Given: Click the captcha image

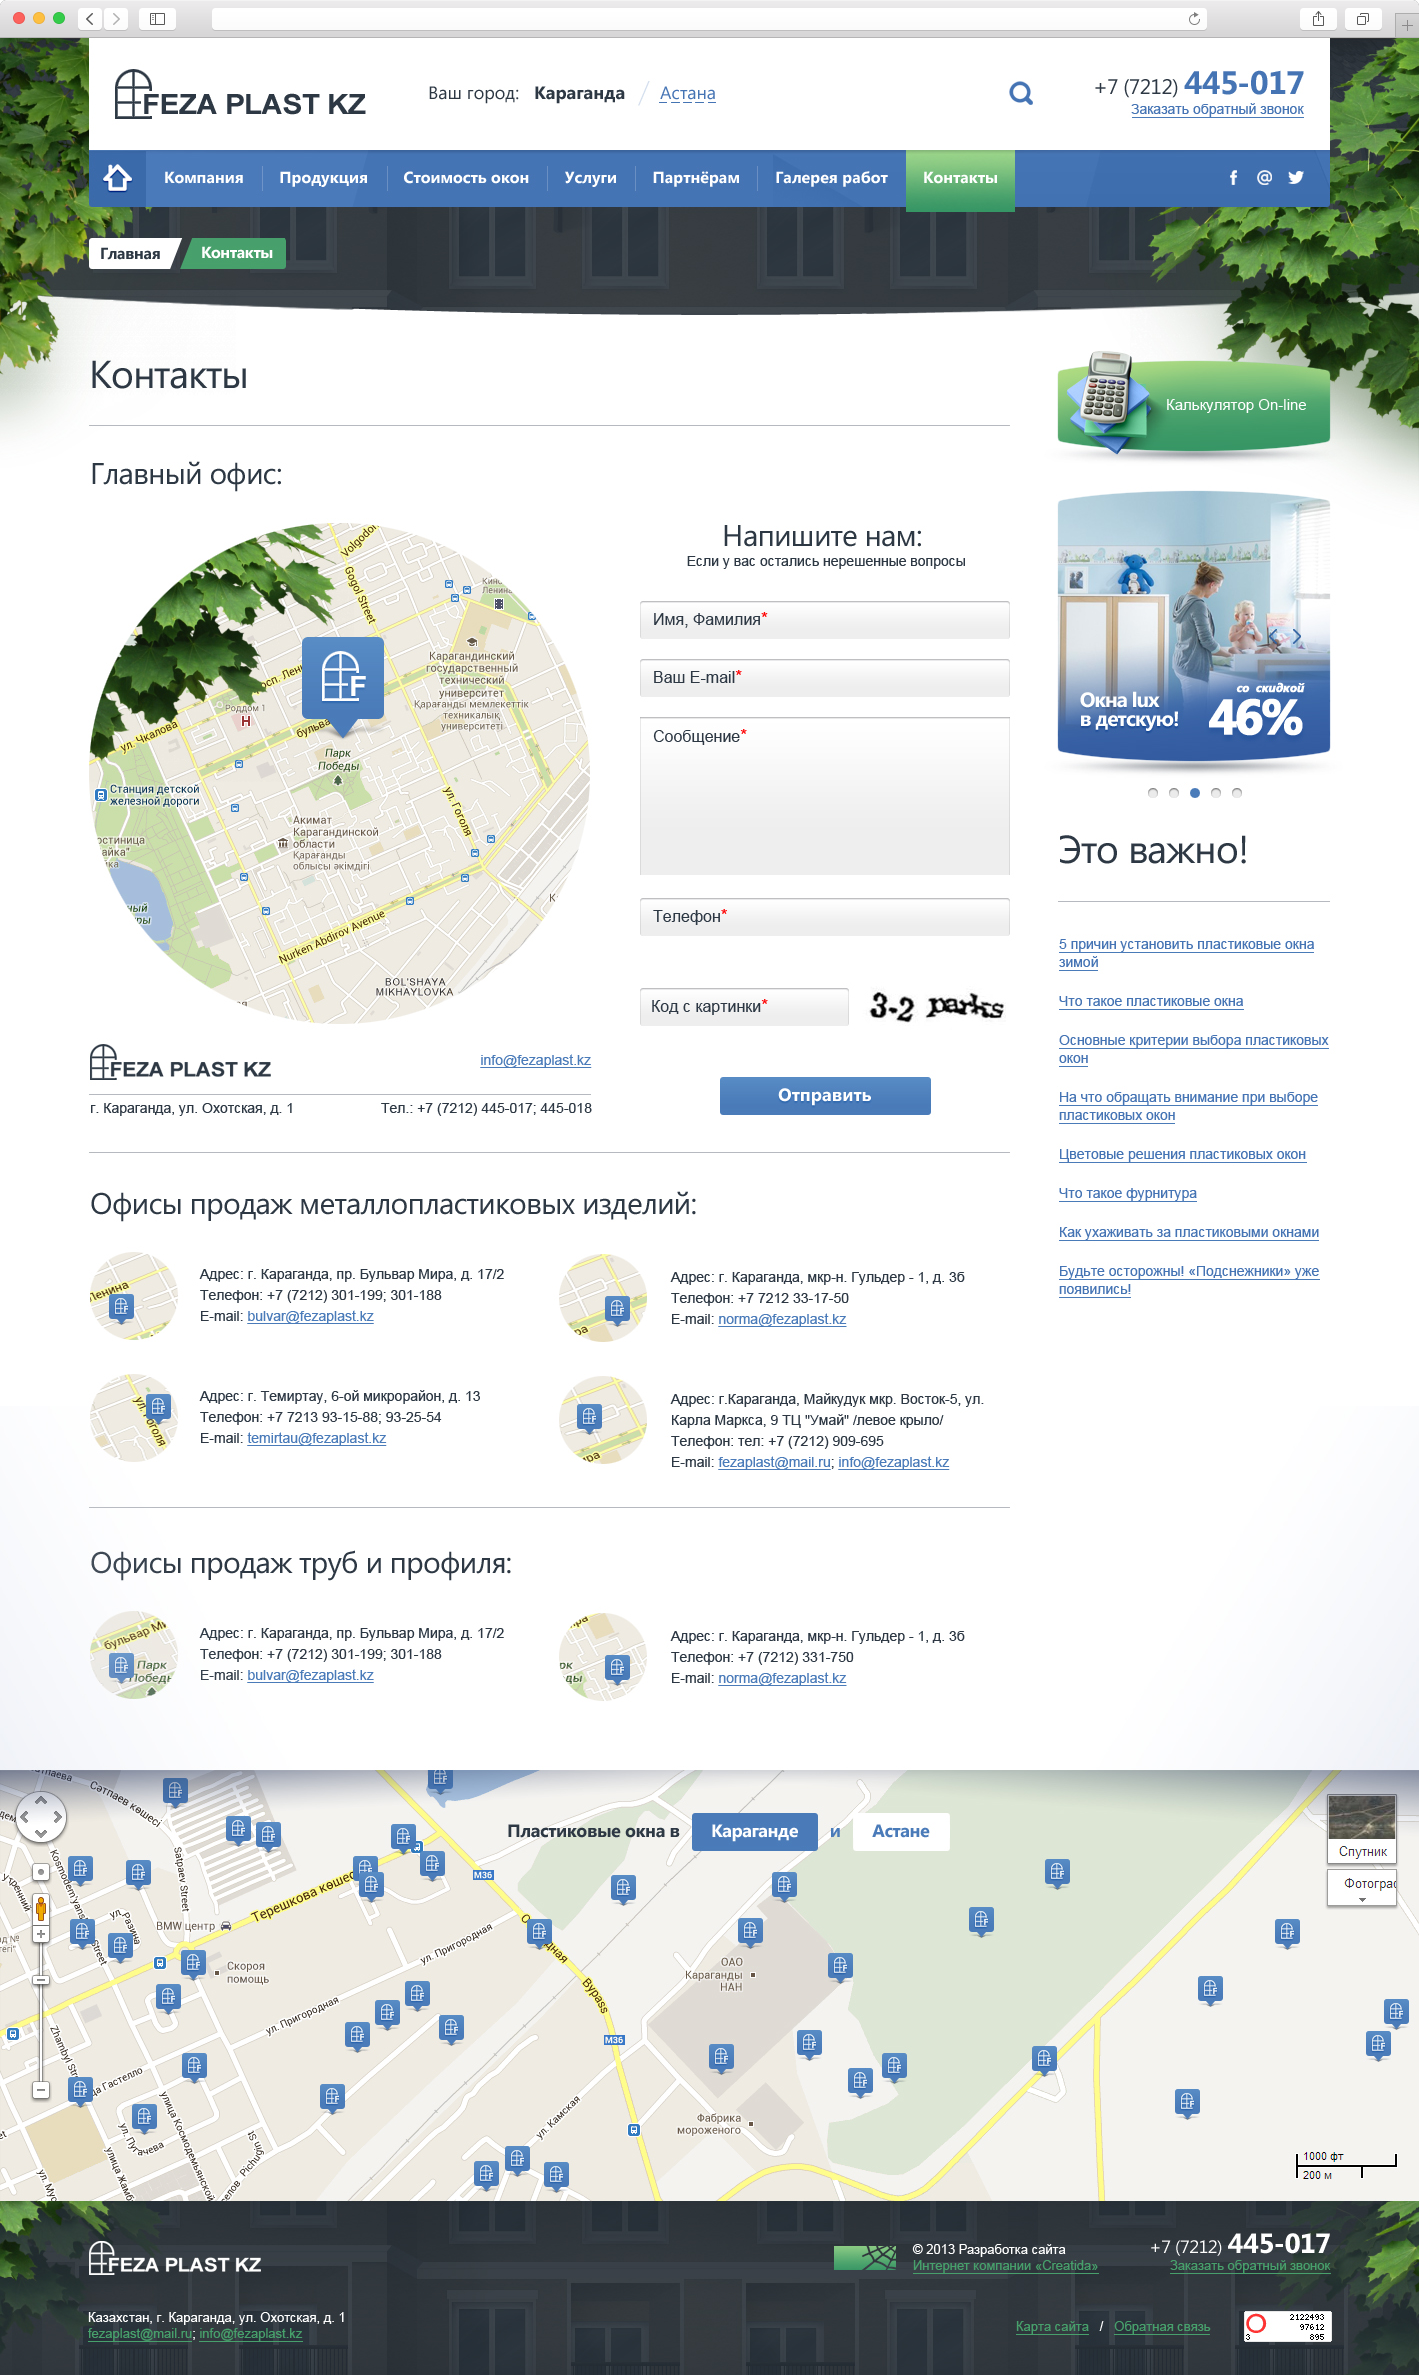Looking at the screenshot, I should [x=936, y=1006].
